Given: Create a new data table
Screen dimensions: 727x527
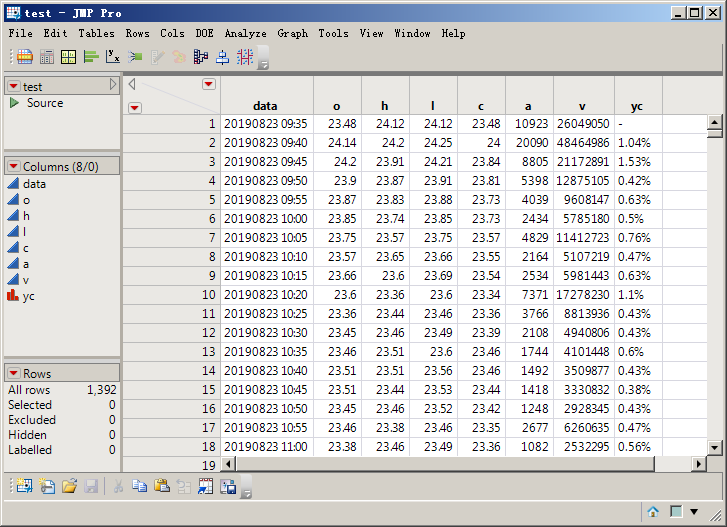Looking at the screenshot, I should (x=25, y=486).
